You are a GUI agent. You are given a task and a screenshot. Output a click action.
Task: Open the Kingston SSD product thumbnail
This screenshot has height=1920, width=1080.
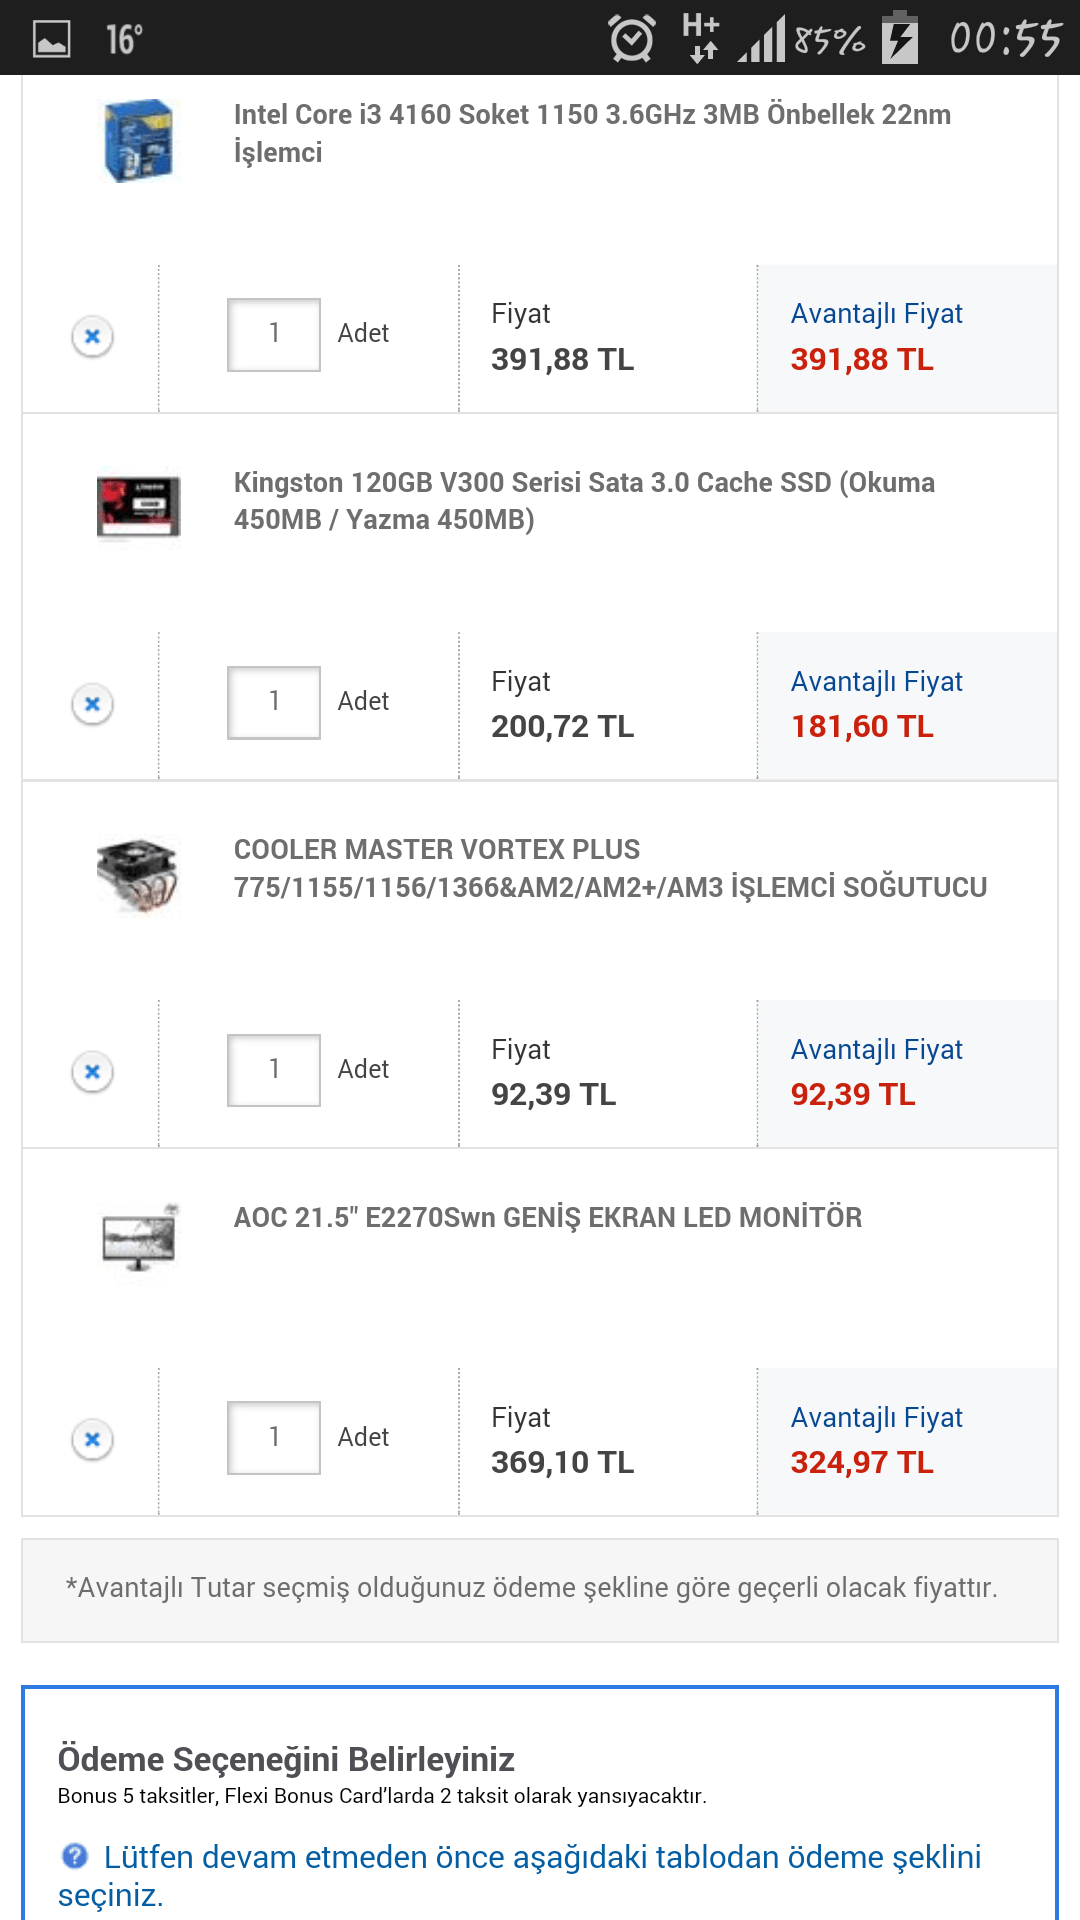coord(139,506)
